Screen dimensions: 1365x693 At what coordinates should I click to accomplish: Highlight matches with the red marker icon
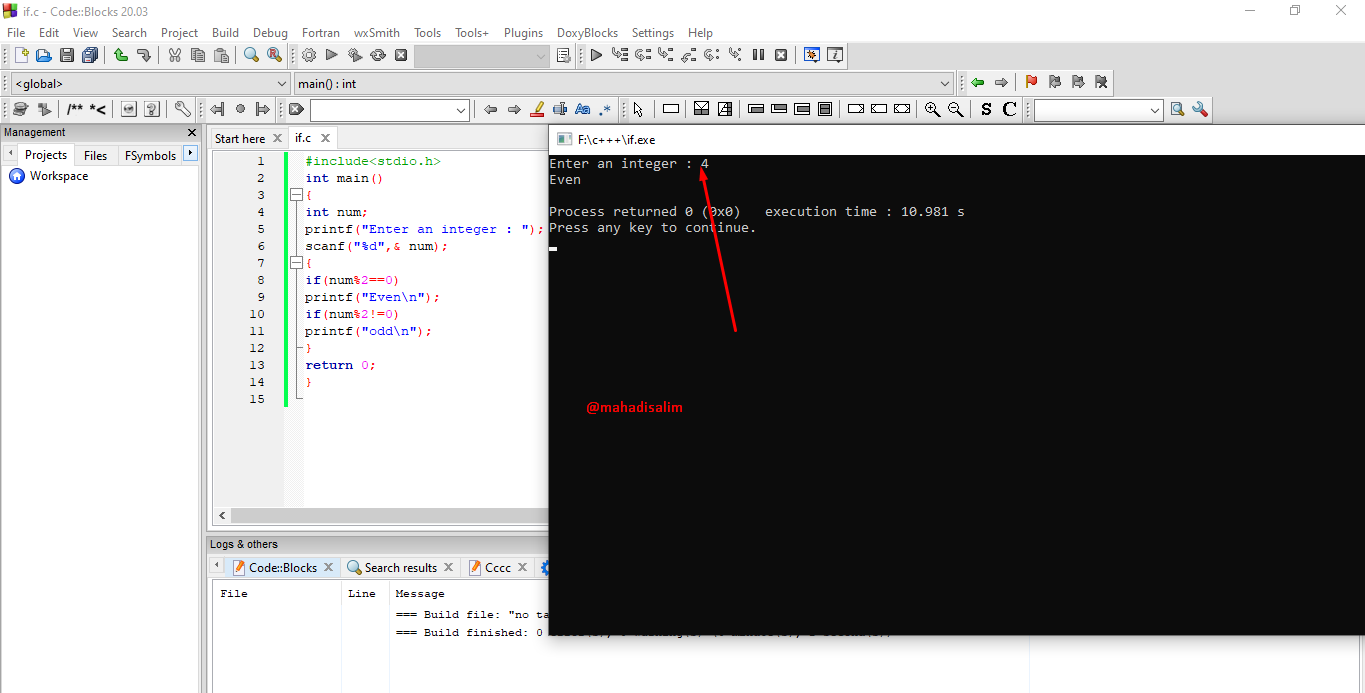[x=537, y=110]
